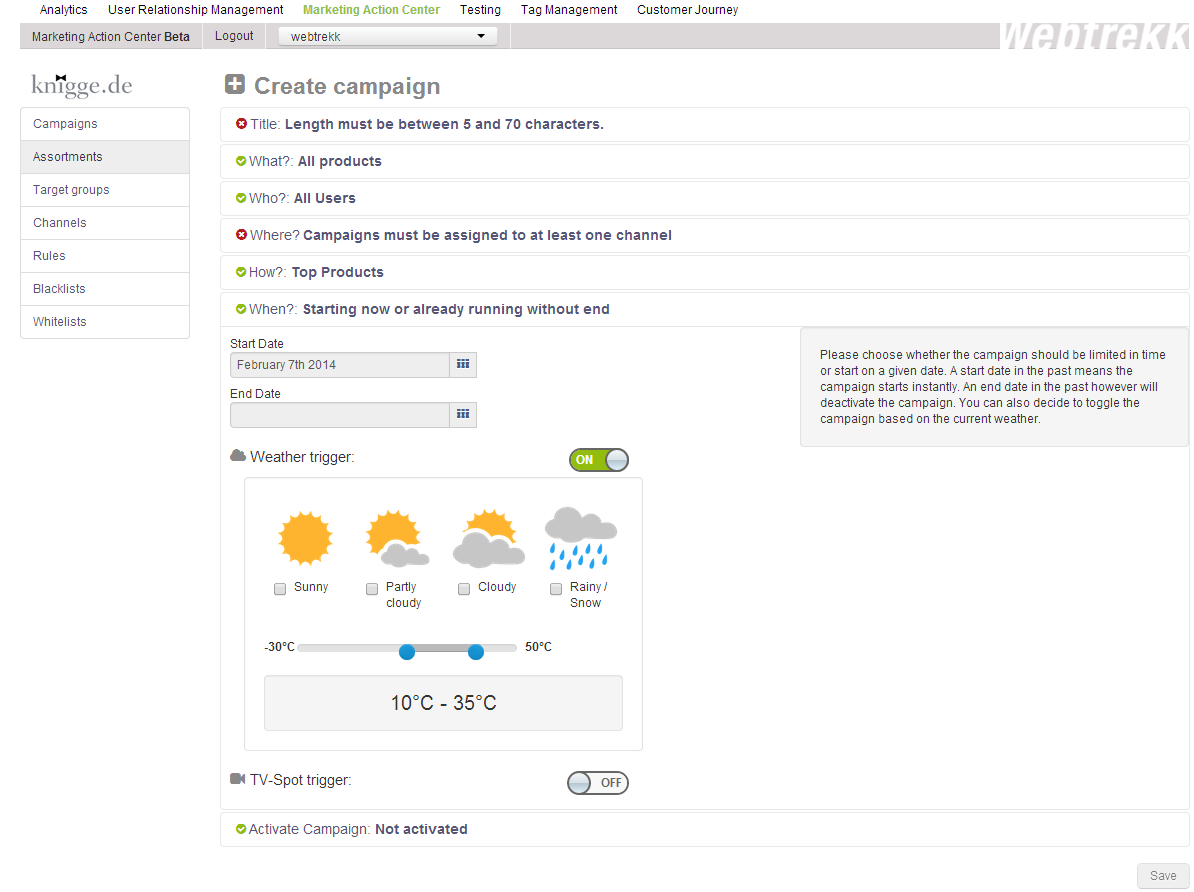Click the Cloudy weather icon

[x=488, y=538]
